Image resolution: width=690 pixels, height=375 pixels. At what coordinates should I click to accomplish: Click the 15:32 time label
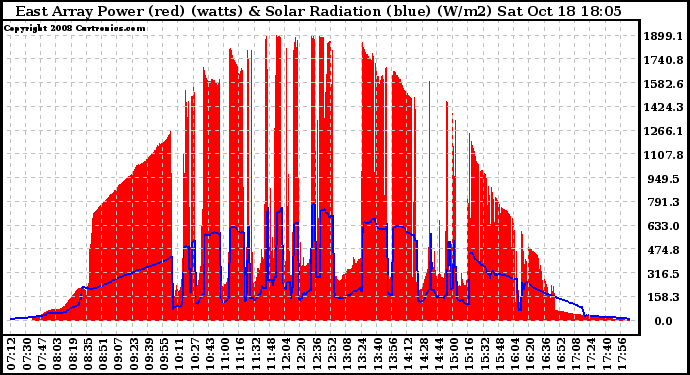click(x=485, y=353)
